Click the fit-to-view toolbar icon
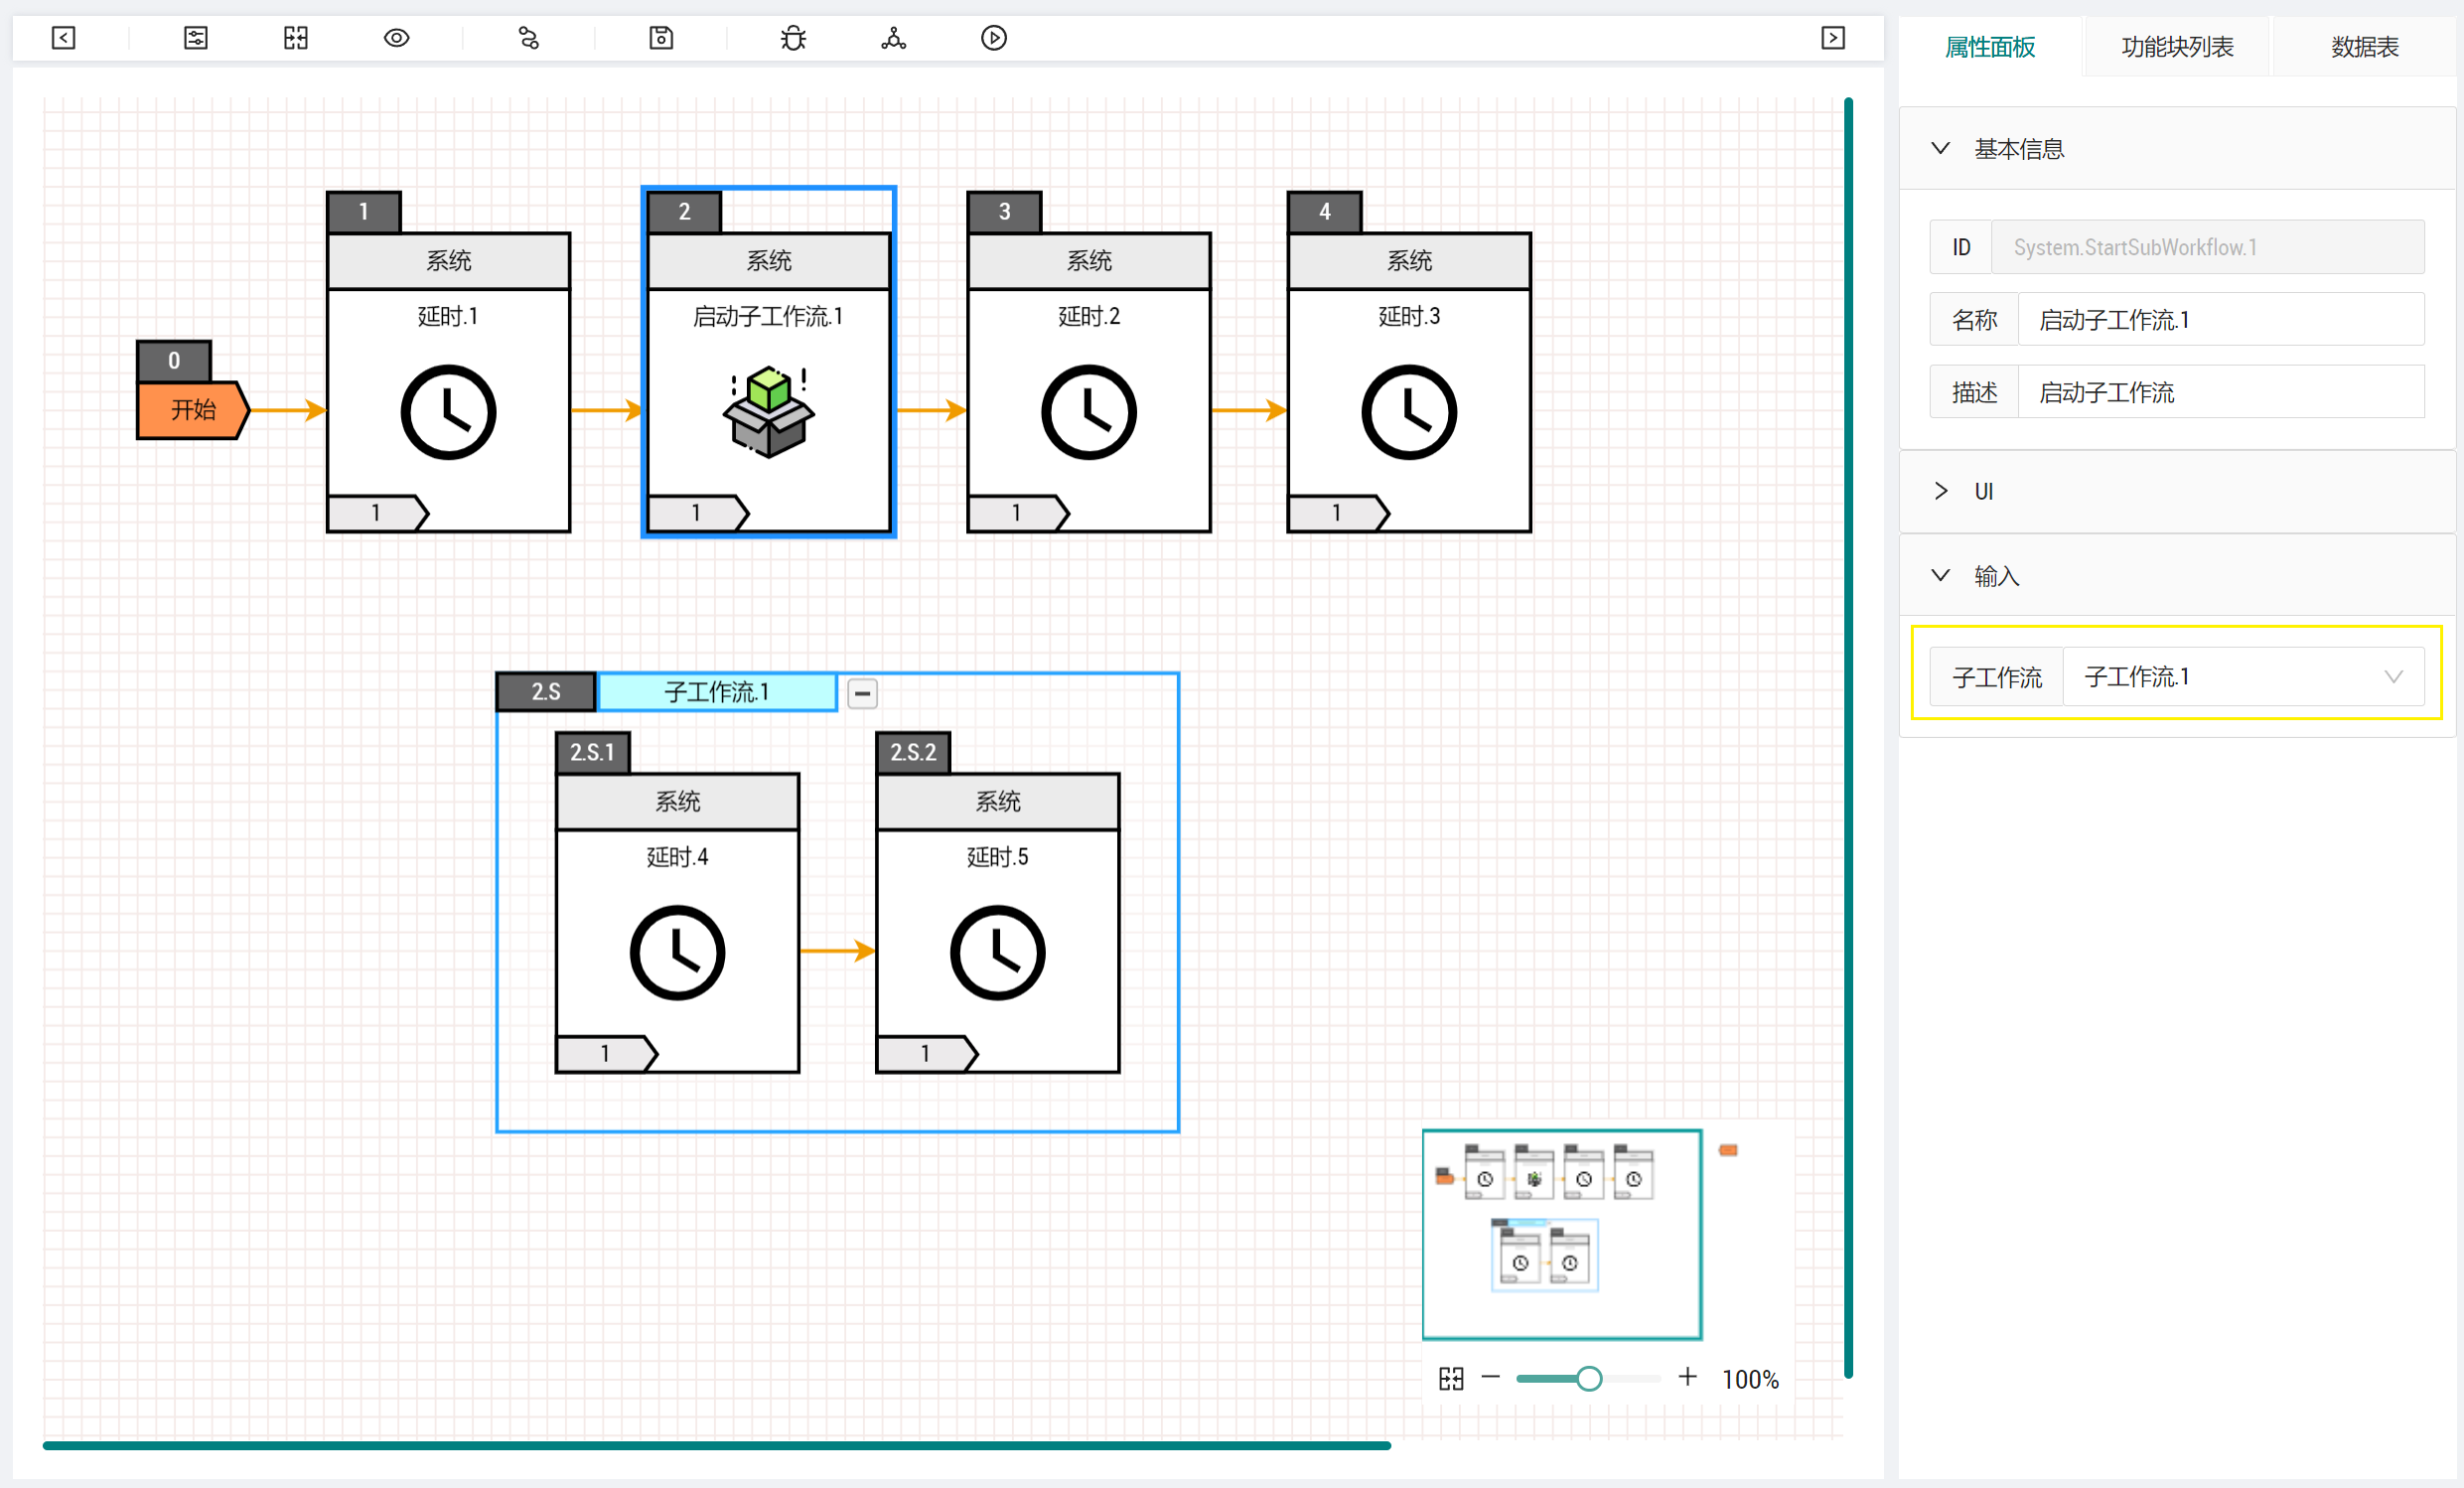Viewport: 2464px width, 1488px height. click(x=296, y=38)
